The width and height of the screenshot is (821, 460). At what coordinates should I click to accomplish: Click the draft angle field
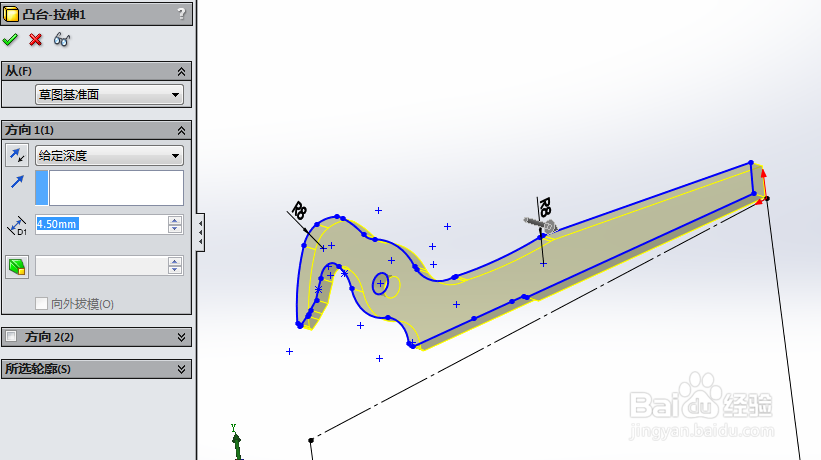(x=102, y=266)
